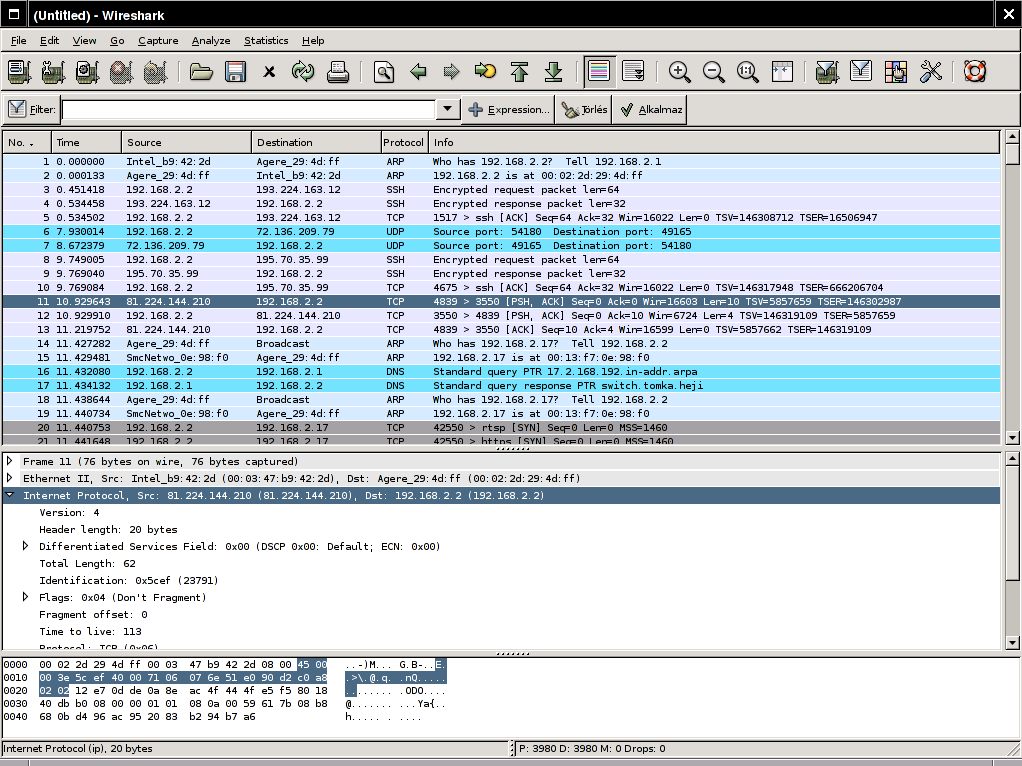1022x766 pixels.
Task: Click the Save capture file icon
Action: coord(235,72)
